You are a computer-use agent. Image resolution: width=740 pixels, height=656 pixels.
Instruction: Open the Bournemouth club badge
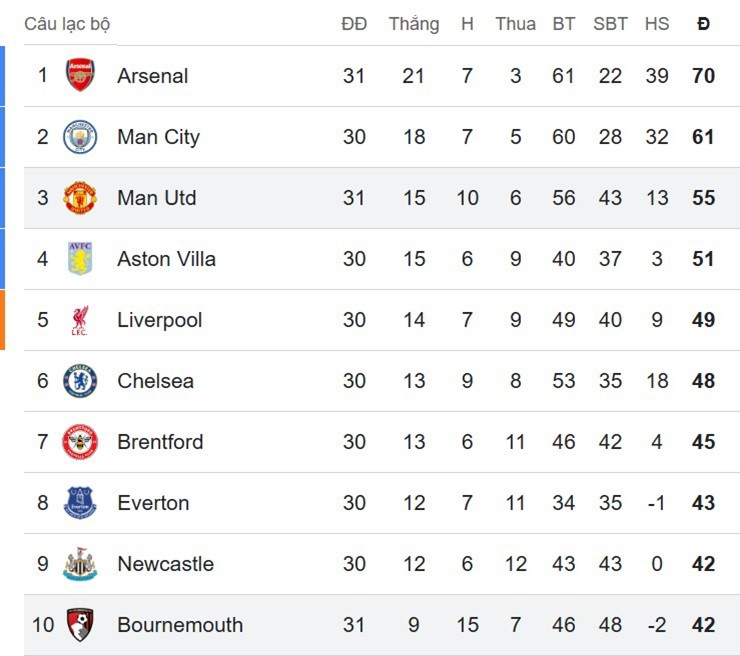(80, 625)
